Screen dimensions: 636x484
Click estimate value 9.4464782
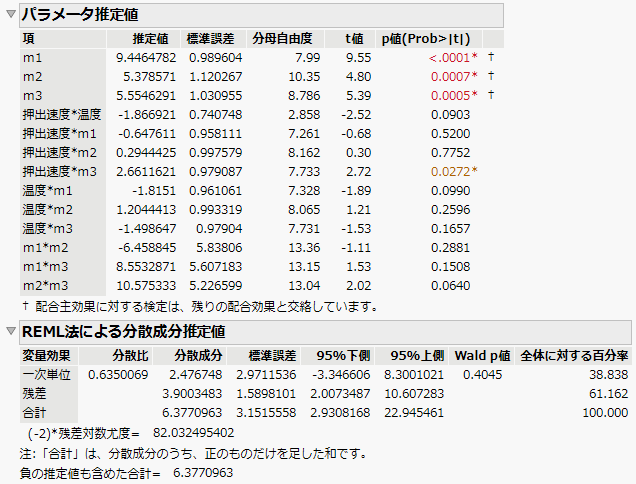[x=146, y=58]
